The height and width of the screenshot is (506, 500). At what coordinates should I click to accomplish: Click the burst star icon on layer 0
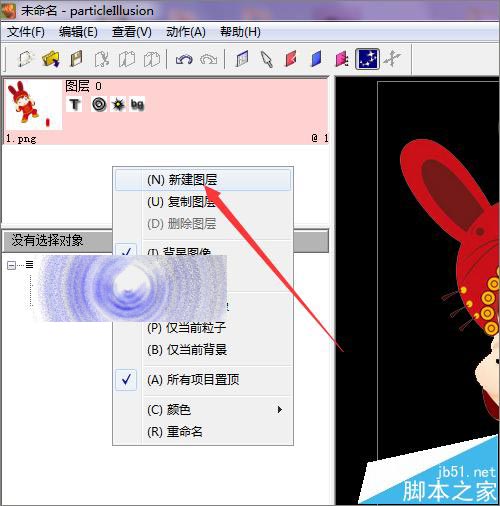pyautogui.click(x=118, y=104)
